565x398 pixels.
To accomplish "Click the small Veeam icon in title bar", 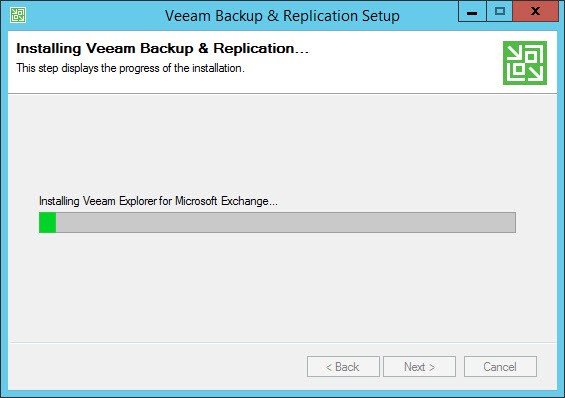I will point(18,15).
